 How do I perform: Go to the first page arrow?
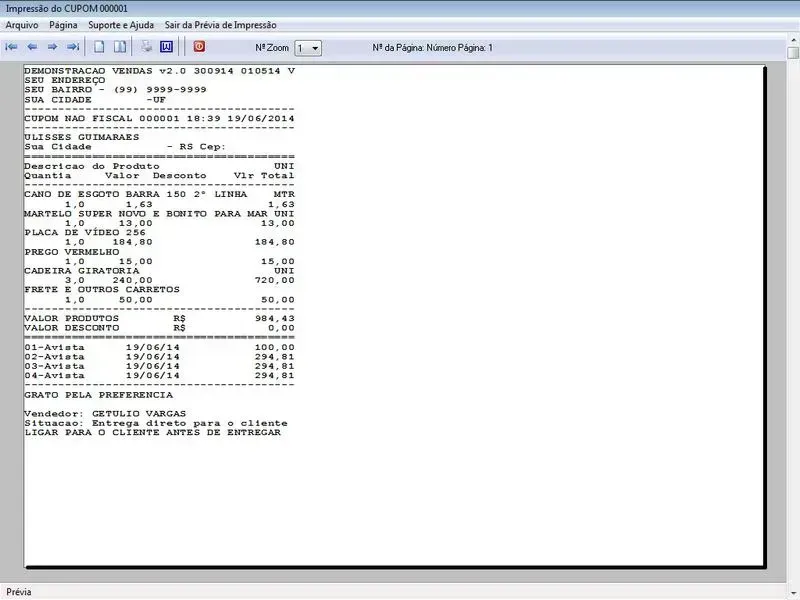point(12,47)
